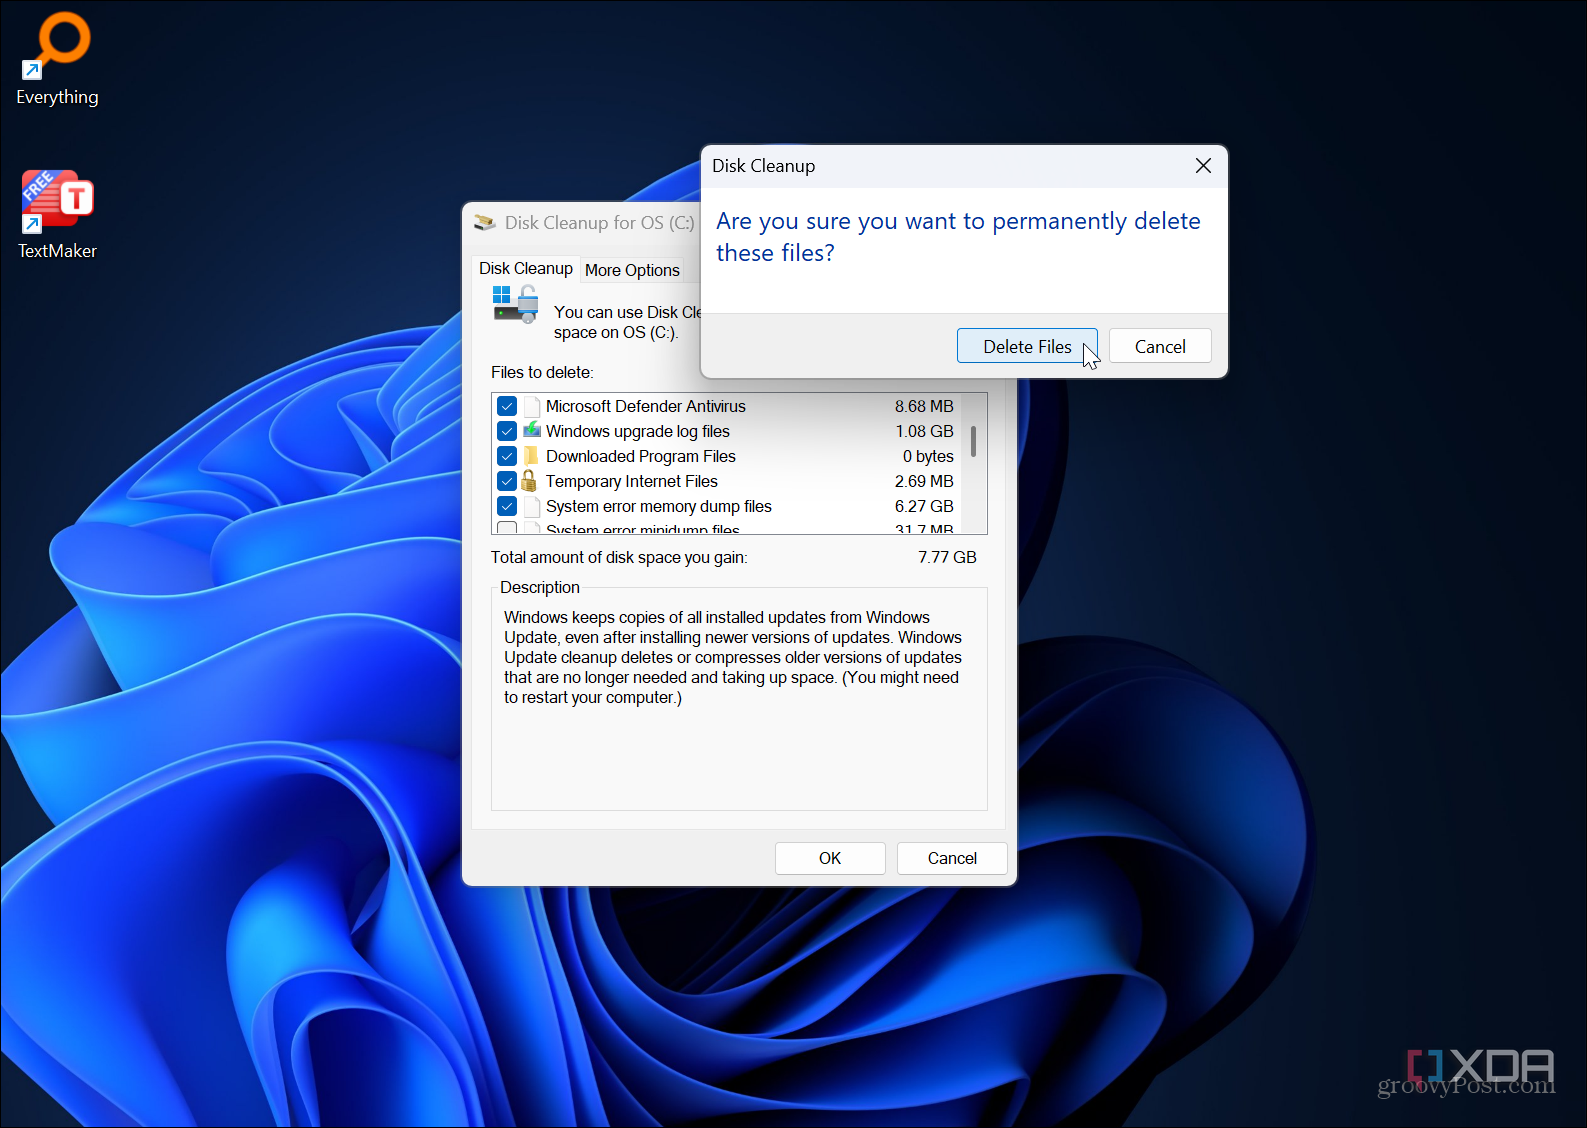Cancel the permanent delete confirmation dialog
Image resolution: width=1587 pixels, height=1128 pixels.
(1160, 346)
